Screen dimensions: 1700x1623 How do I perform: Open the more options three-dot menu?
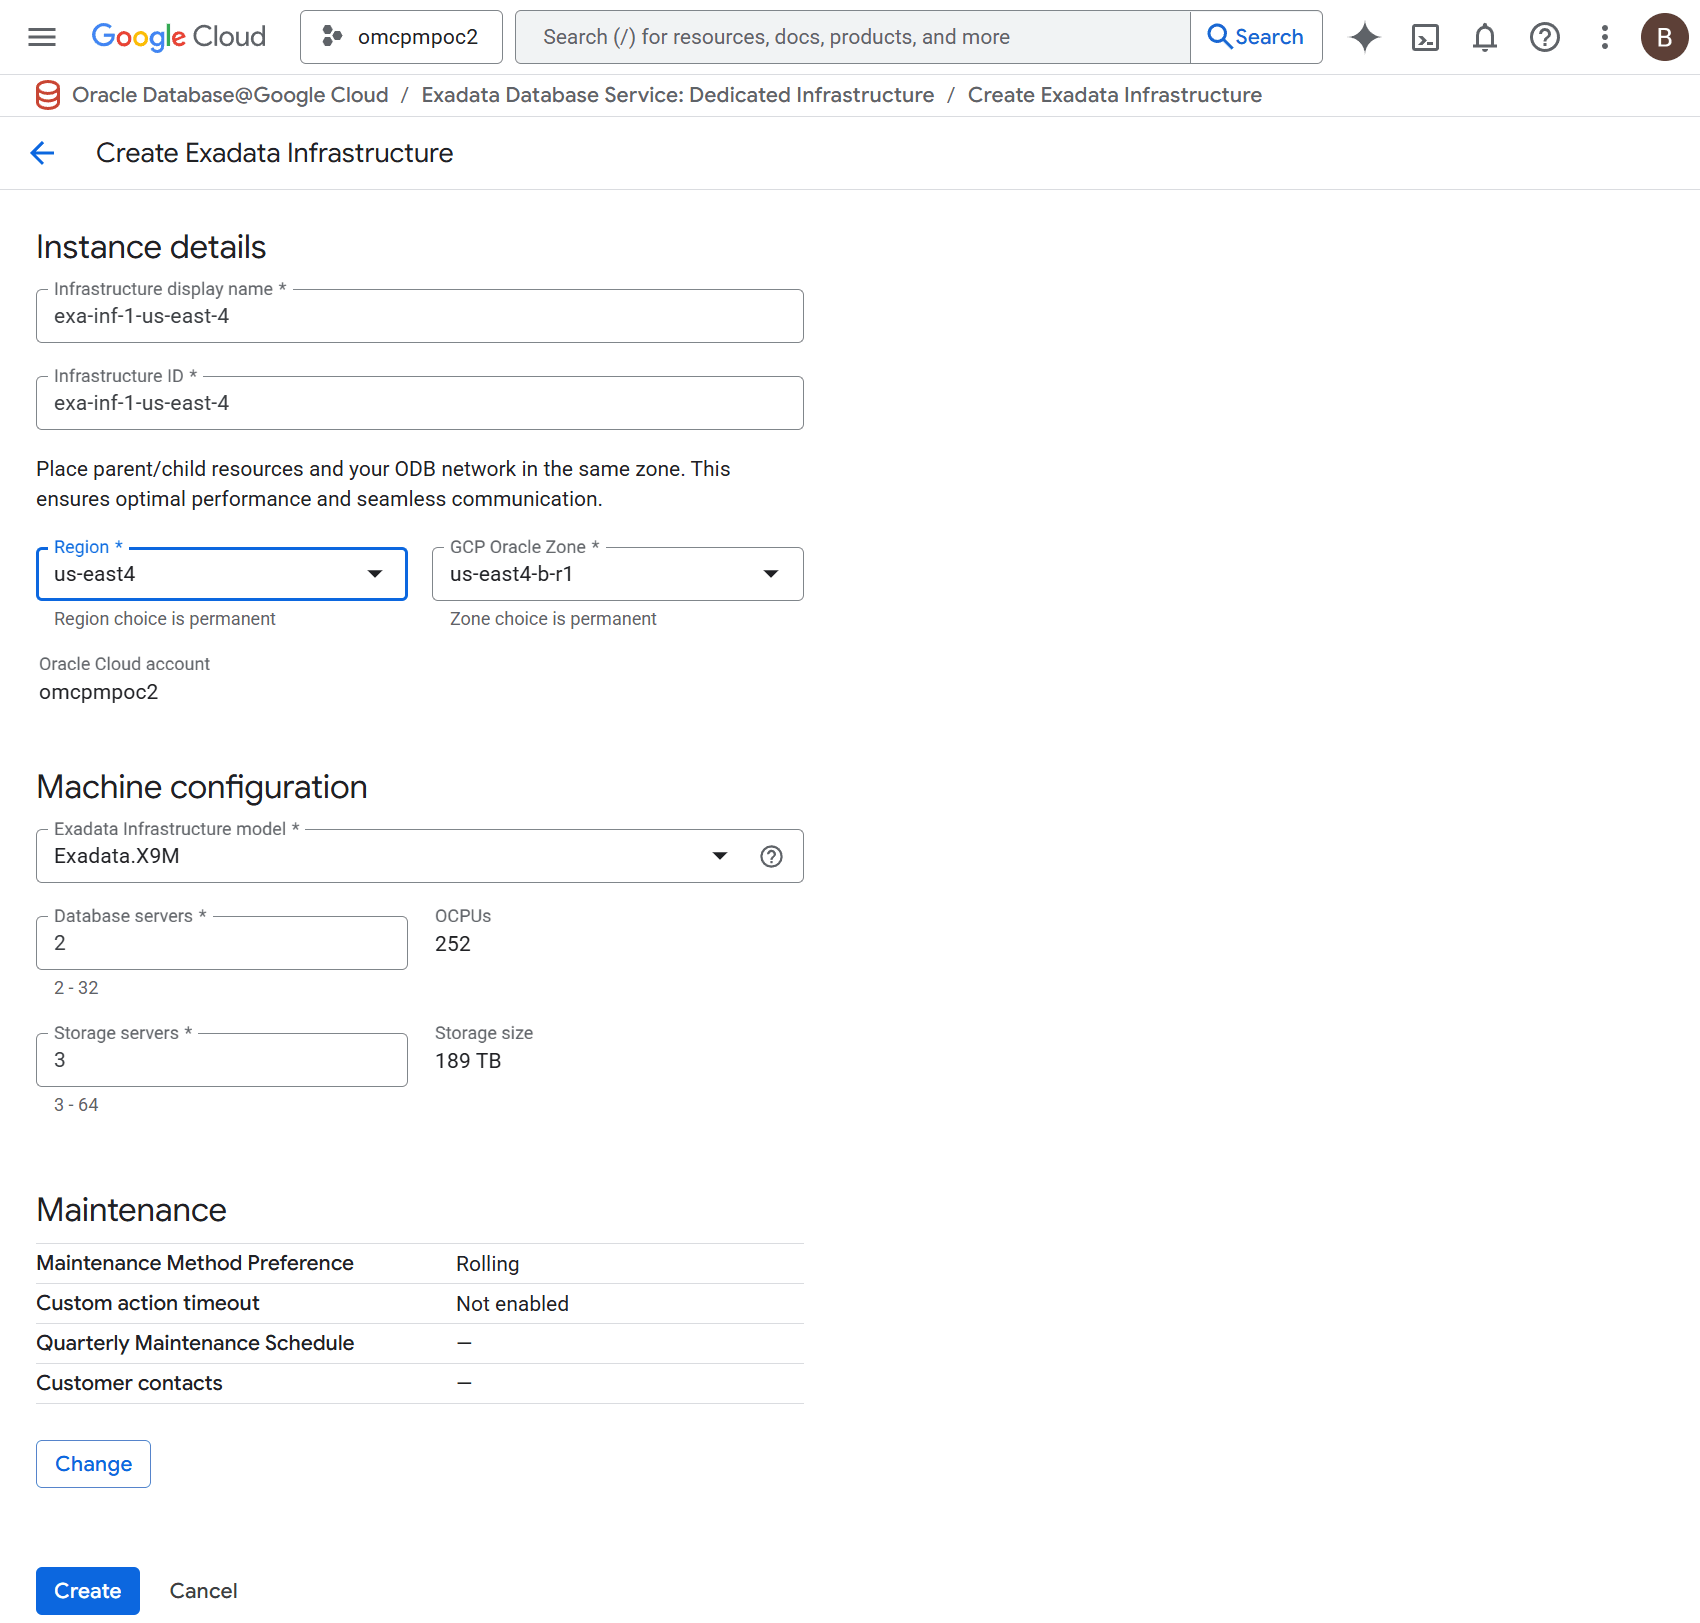coord(1603,37)
